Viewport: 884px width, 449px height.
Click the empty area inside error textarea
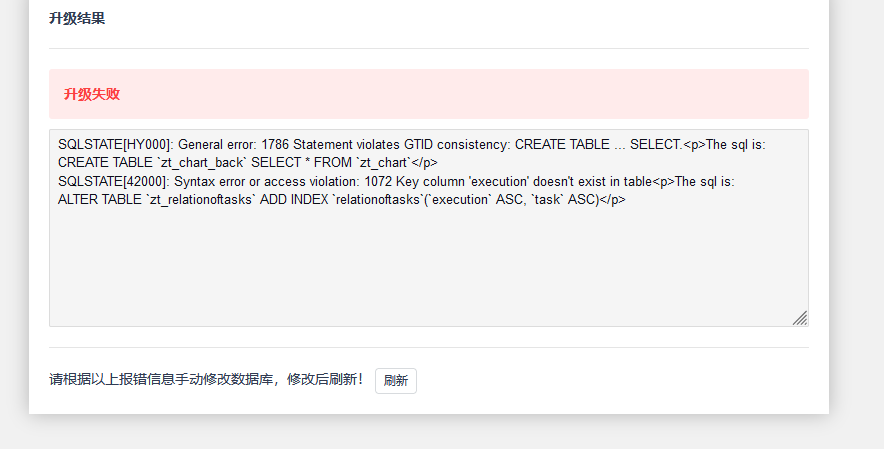pos(428,270)
